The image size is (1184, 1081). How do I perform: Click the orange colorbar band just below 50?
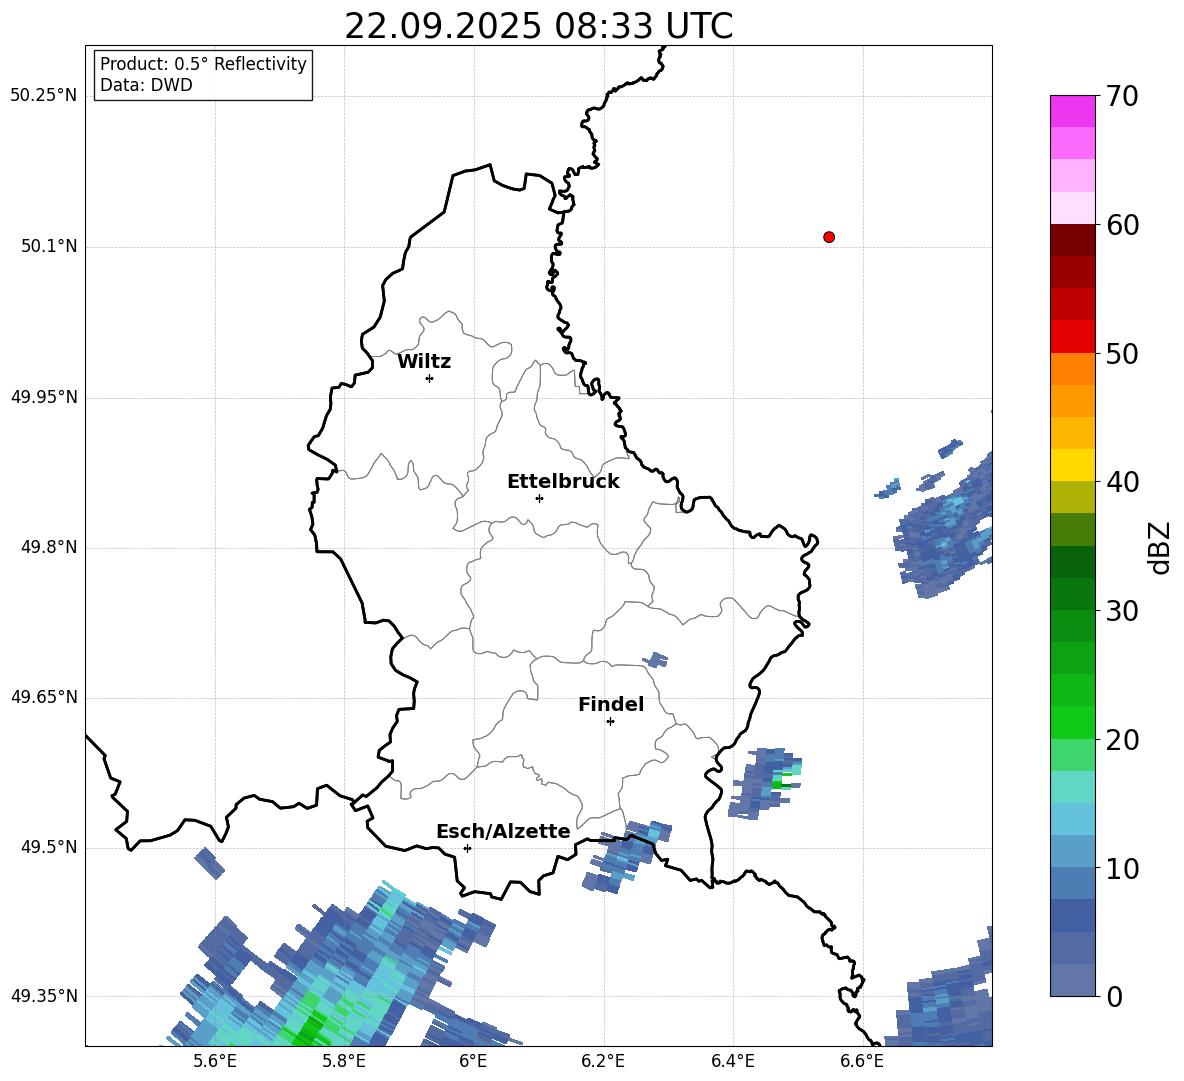pyautogui.click(x=1072, y=369)
